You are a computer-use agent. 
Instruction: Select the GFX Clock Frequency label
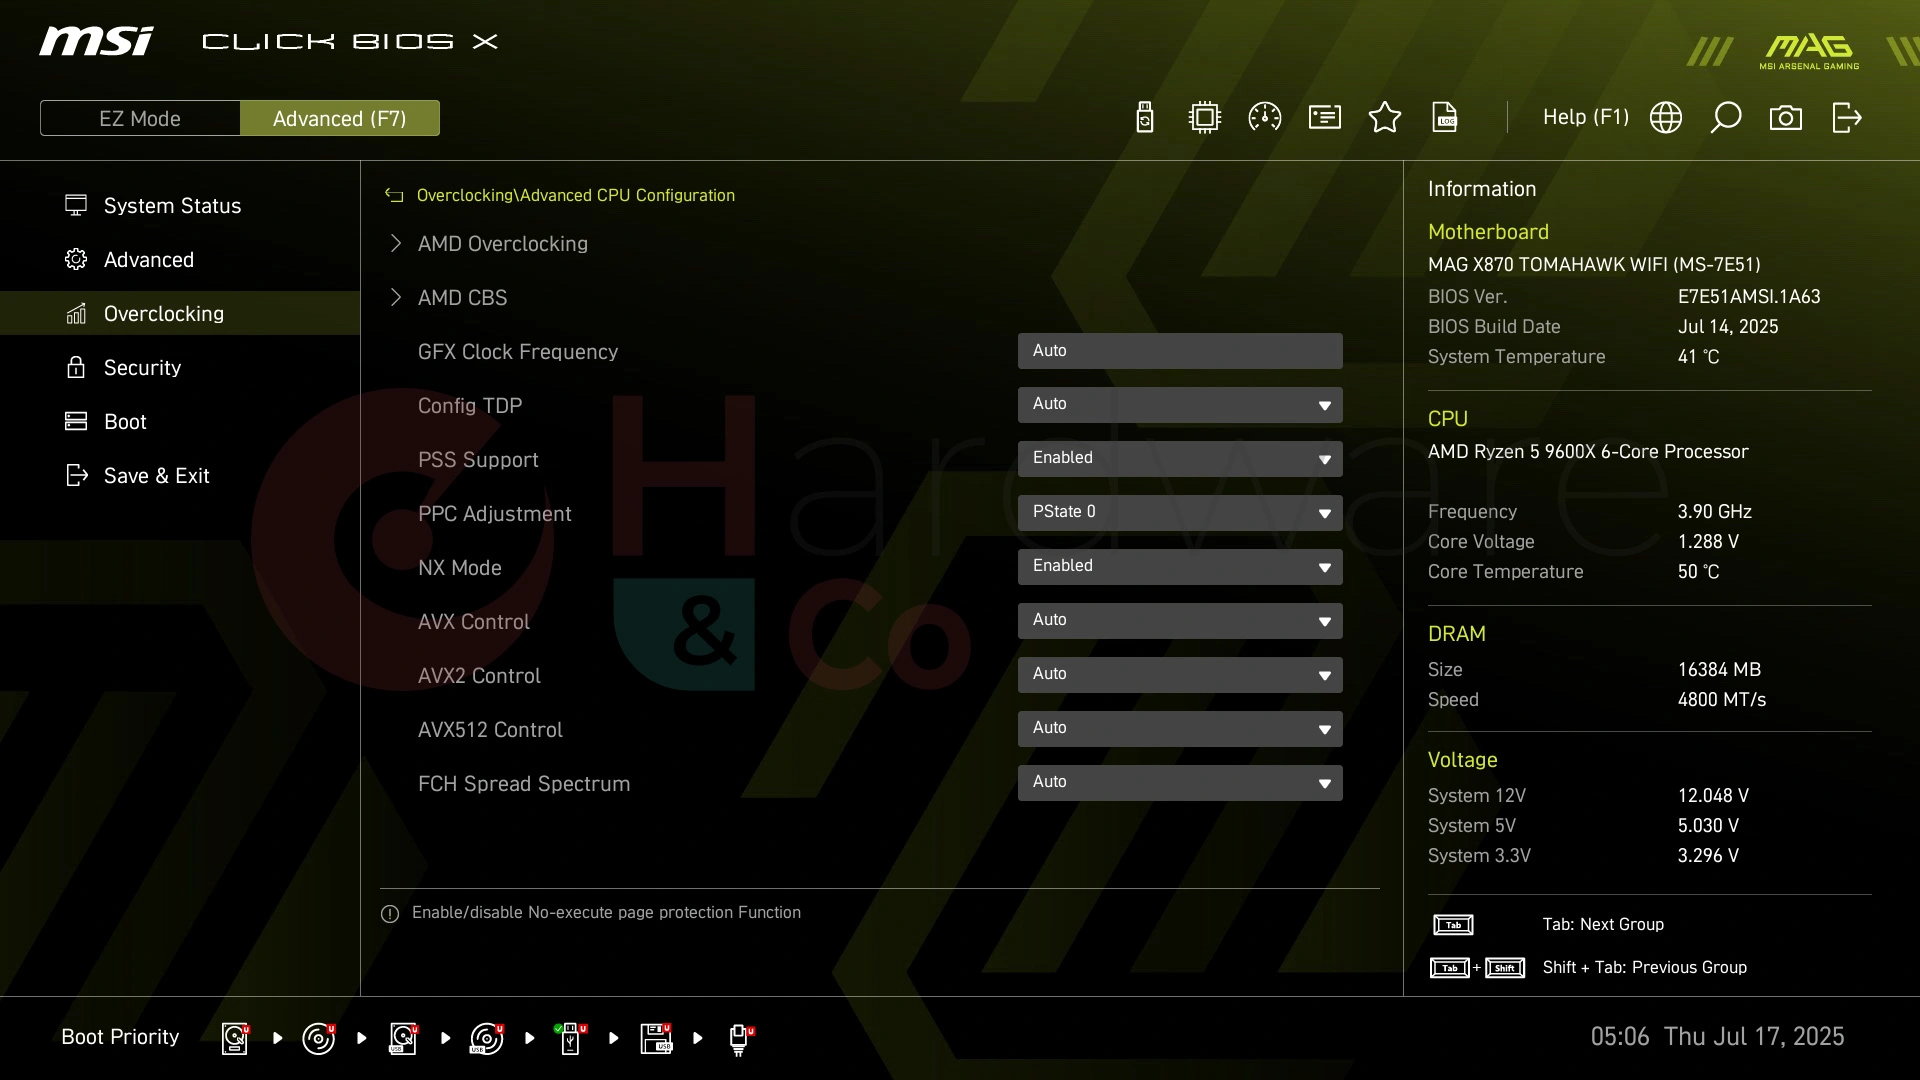click(x=518, y=352)
